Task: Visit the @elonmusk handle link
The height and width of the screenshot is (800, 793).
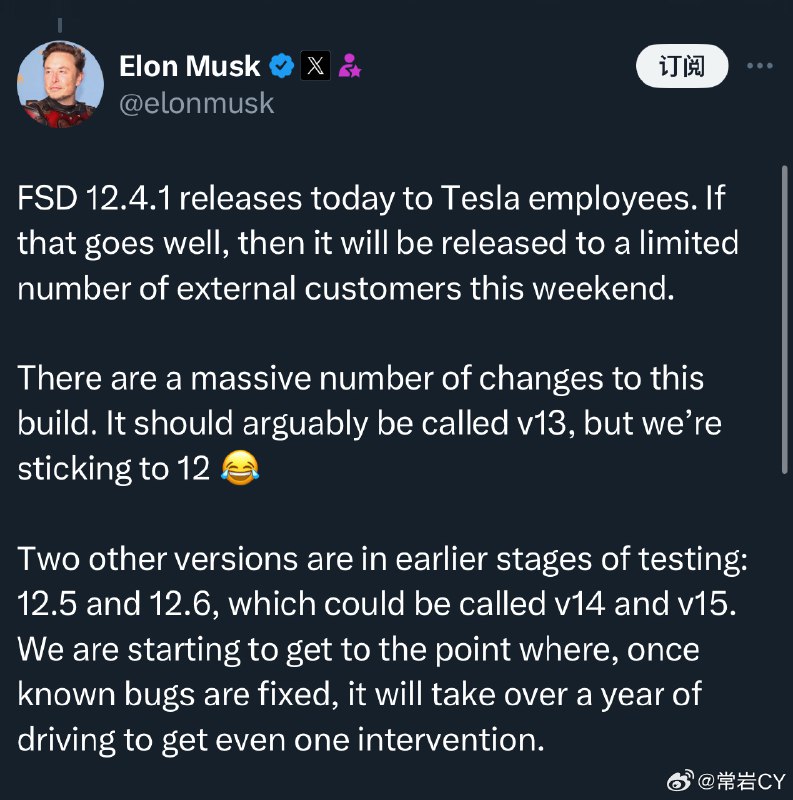Action: [x=196, y=104]
